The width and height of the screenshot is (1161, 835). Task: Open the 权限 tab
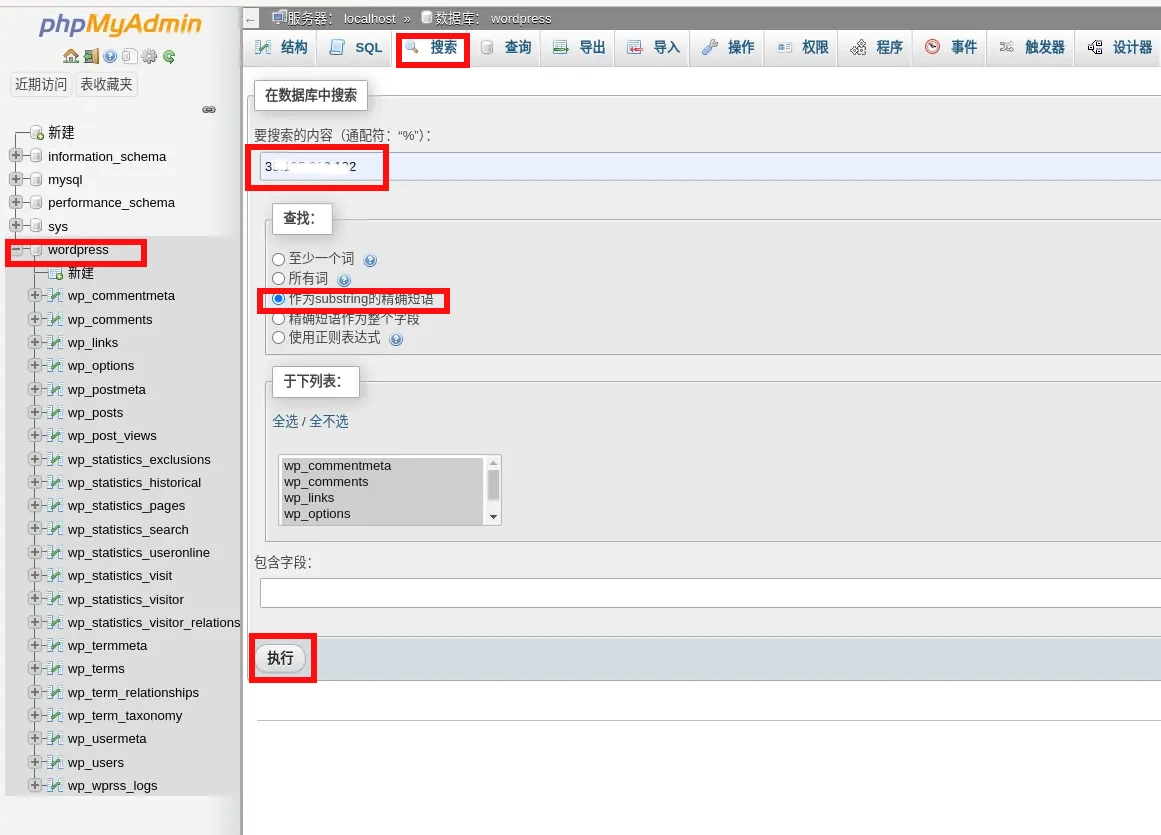click(802, 47)
